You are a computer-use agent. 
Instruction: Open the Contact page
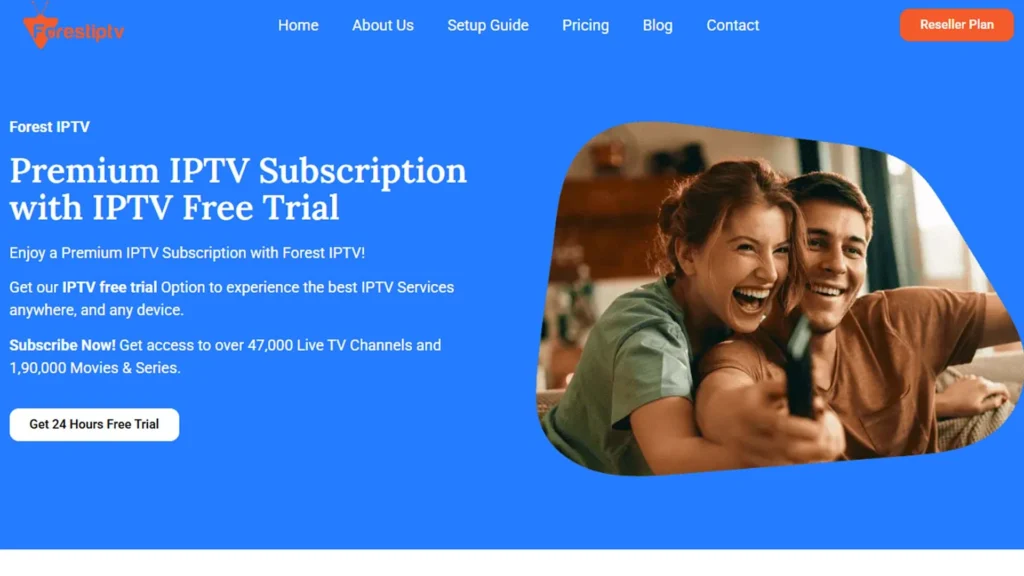(x=733, y=25)
